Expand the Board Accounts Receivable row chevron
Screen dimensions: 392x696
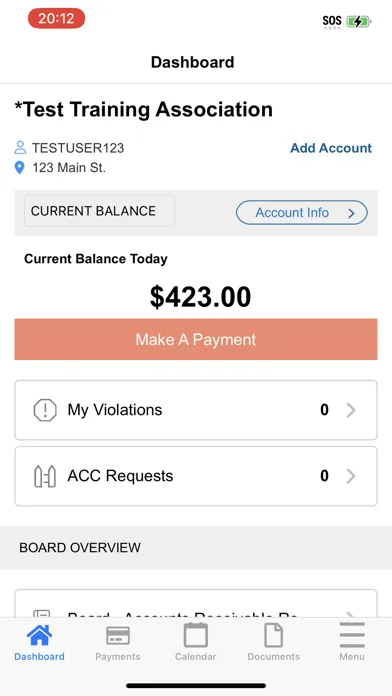pyautogui.click(x=351, y=614)
